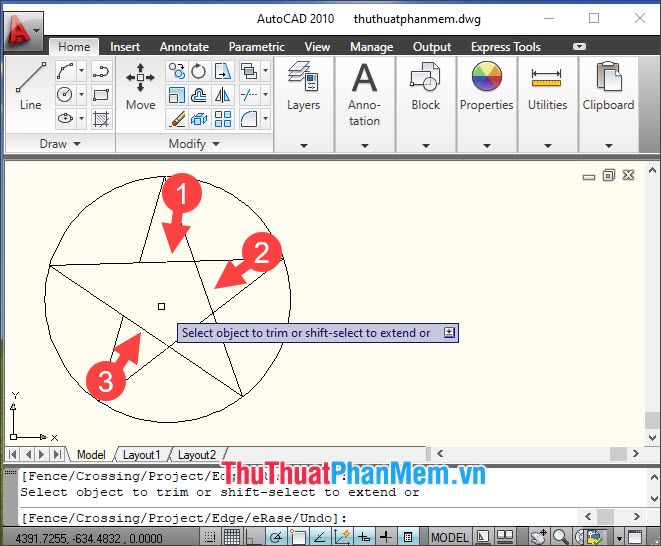Click the MODEL space button
661x546 pixels.
coord(450,537)
